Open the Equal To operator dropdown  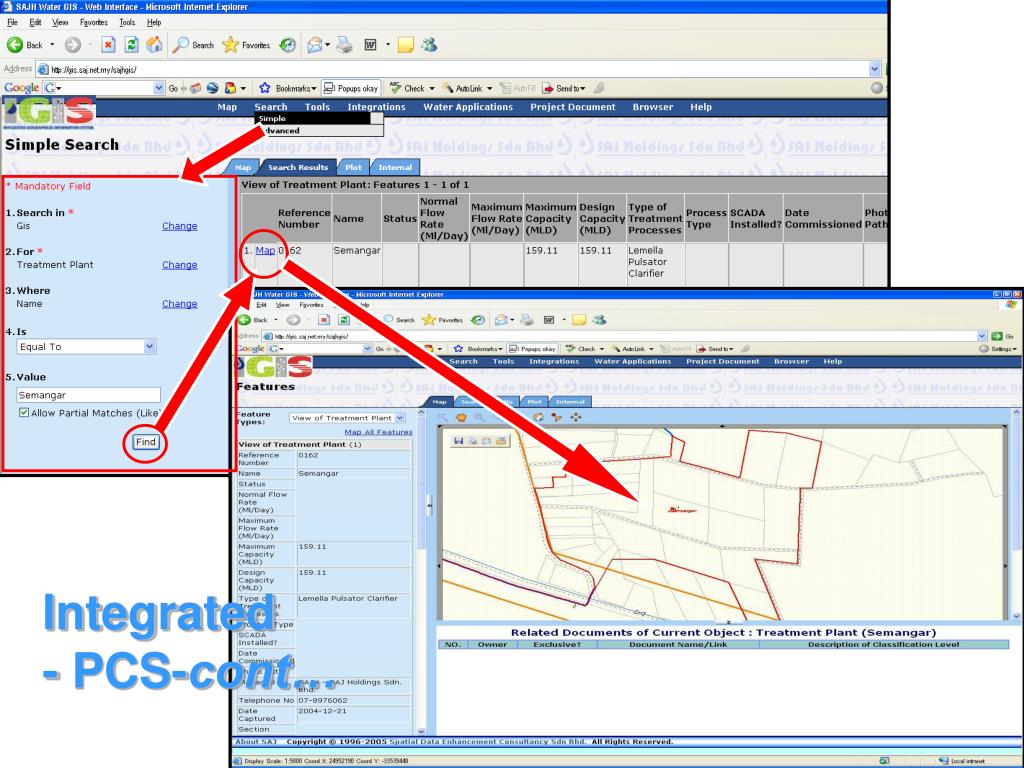click(150, 346)
